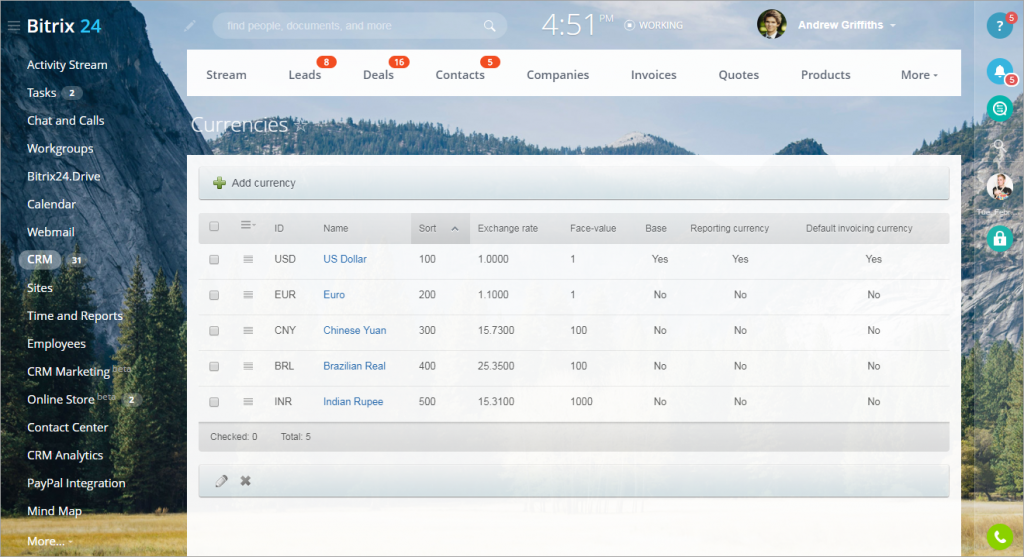Open the Invoices tab

653,75
